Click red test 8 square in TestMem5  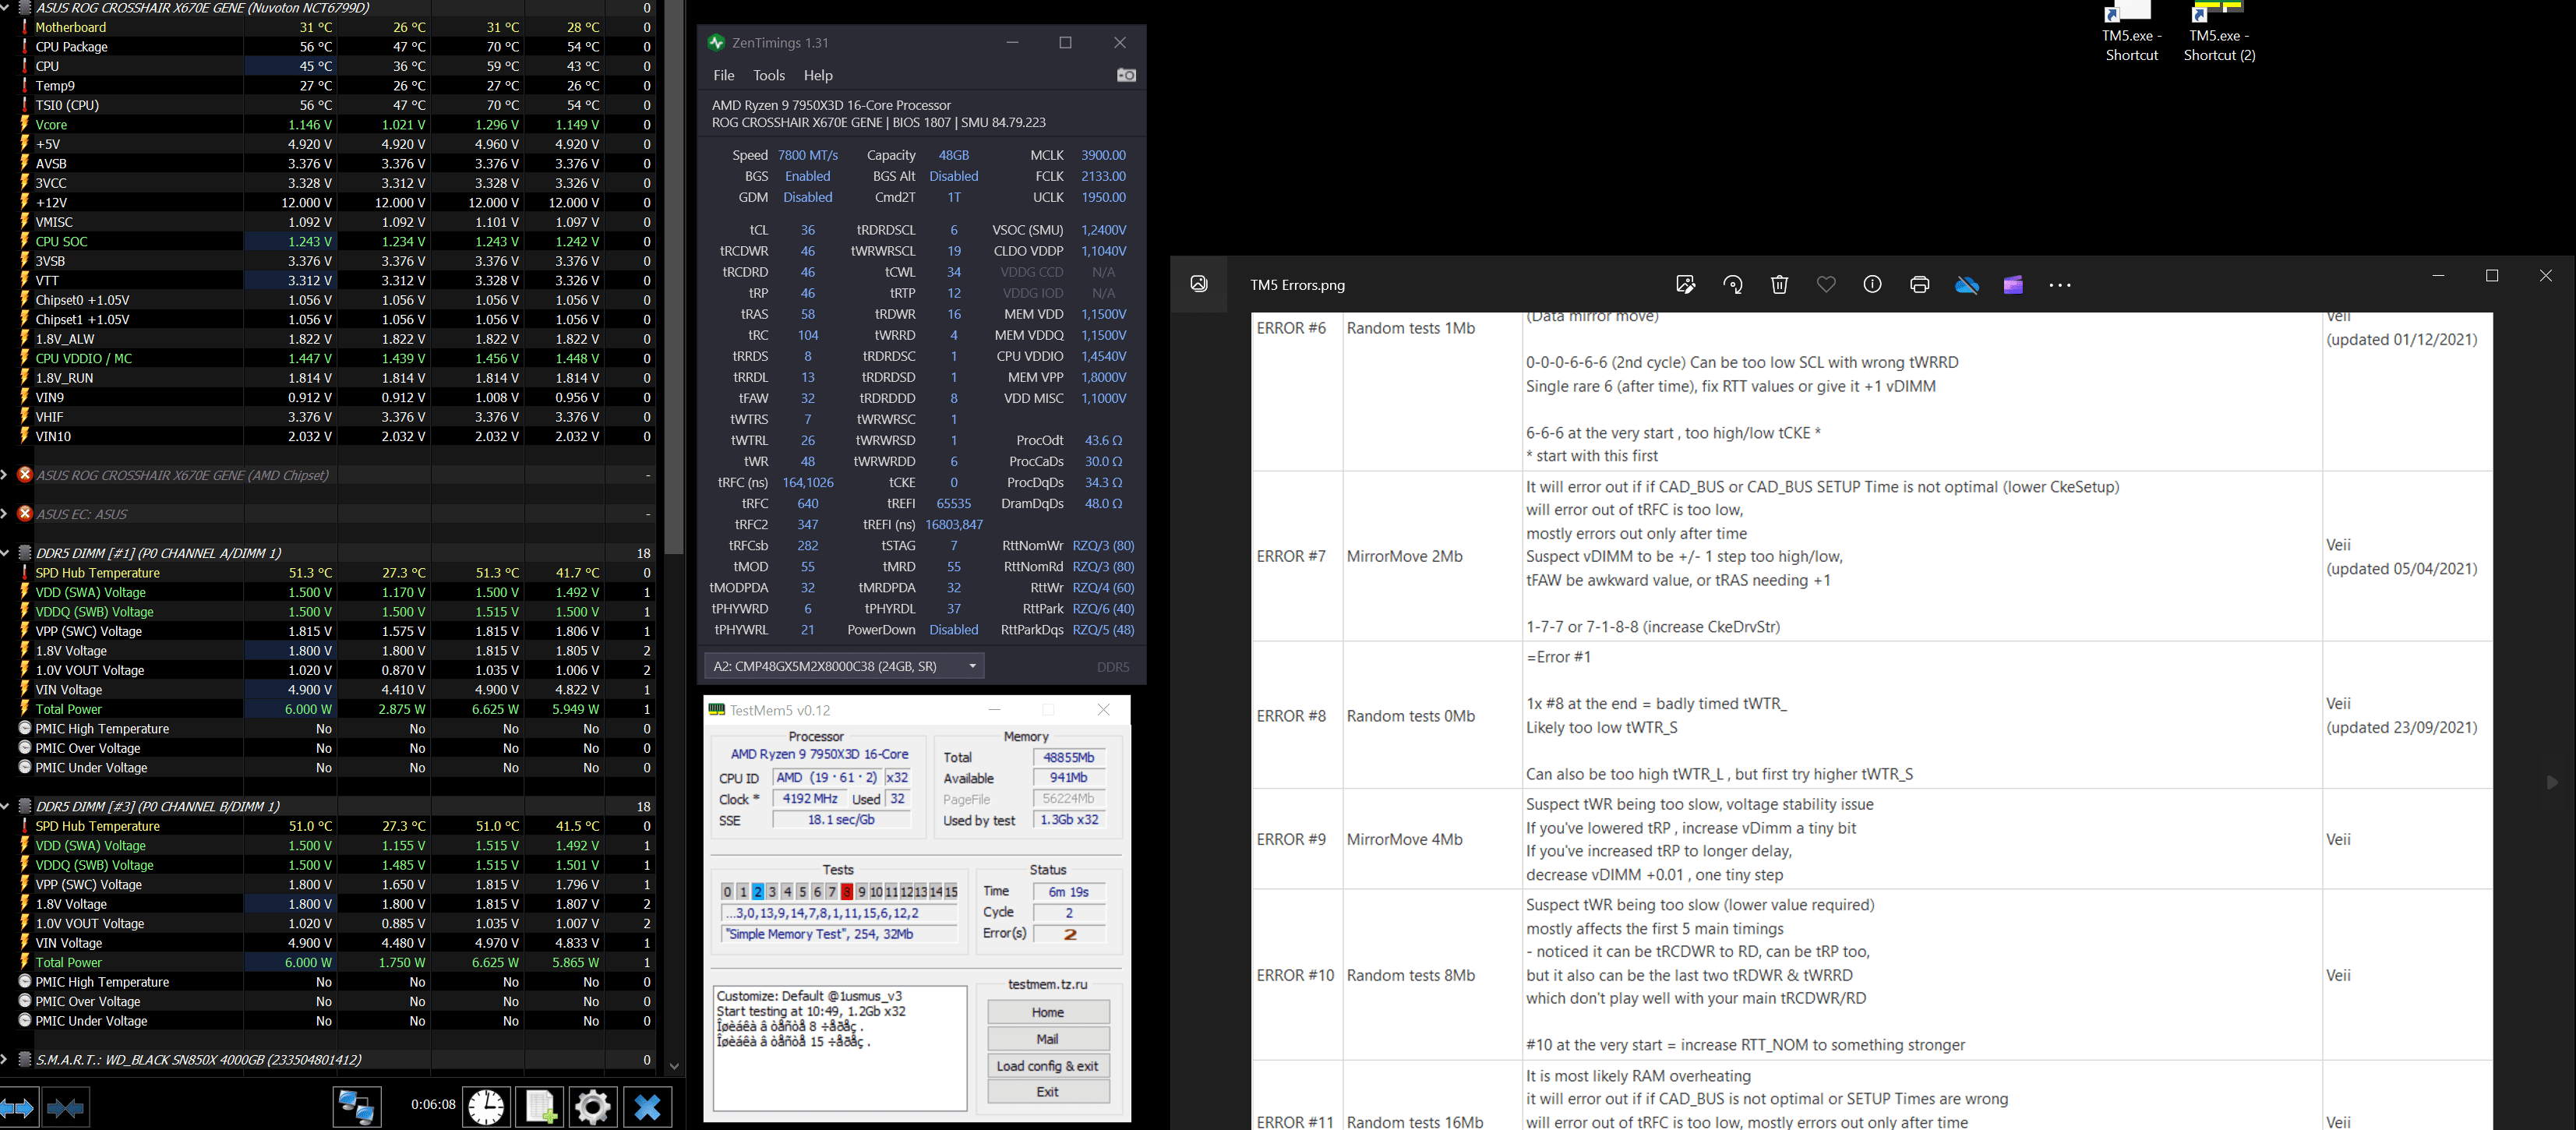coord(847,891)
